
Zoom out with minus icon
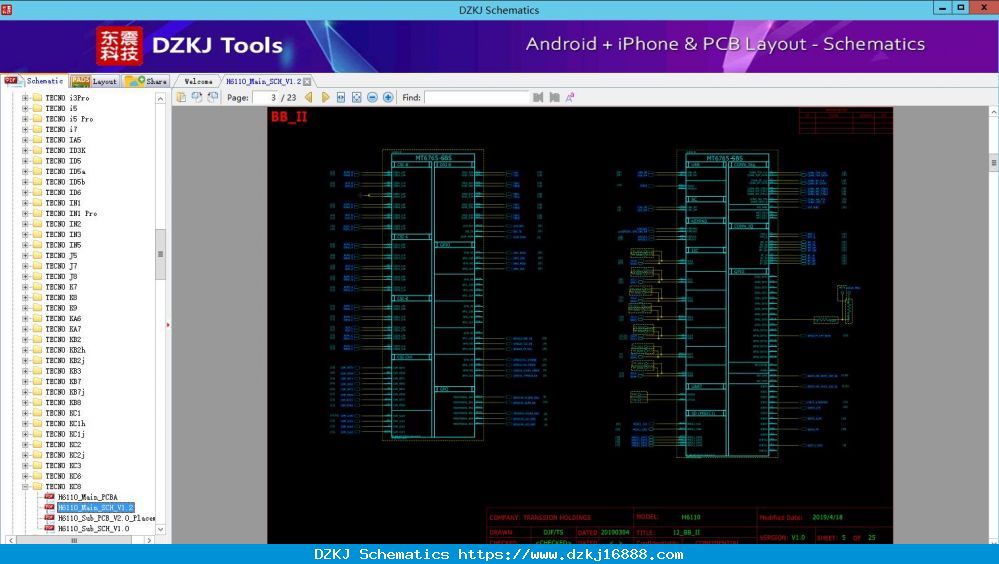pos(372,98)
